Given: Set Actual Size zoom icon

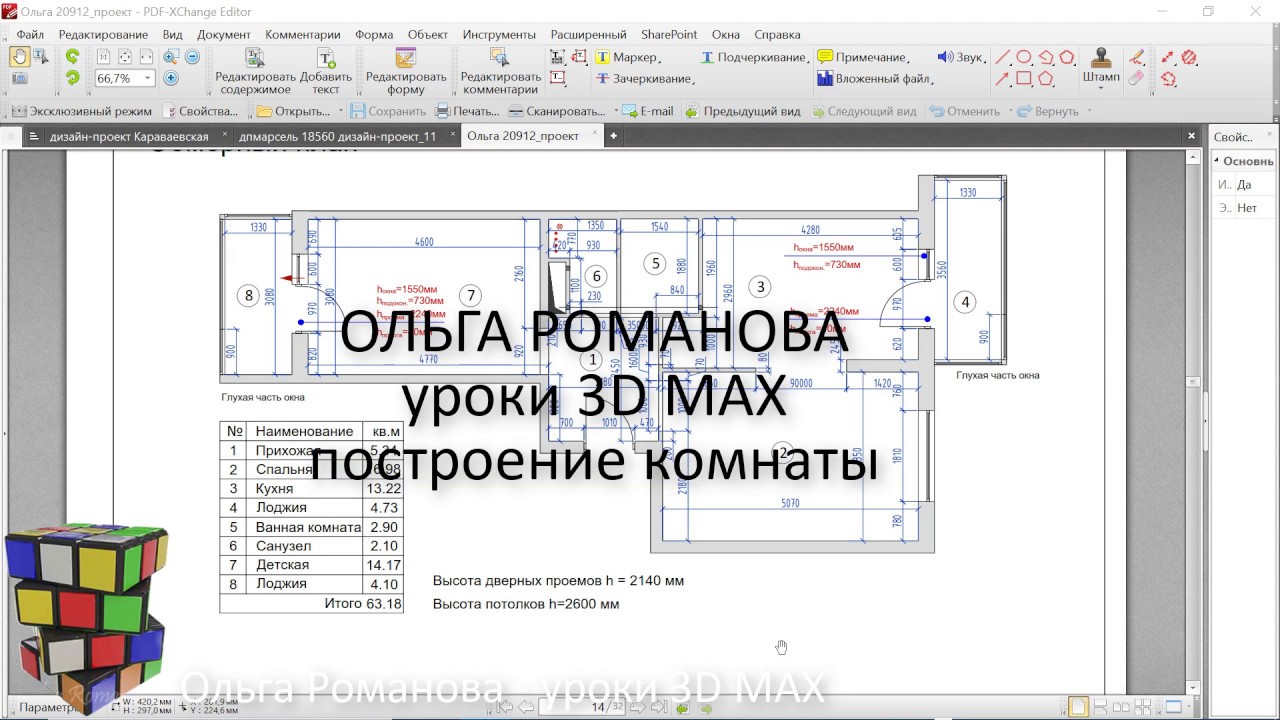Looking at the screenshot, I should (x=103, y=56).
